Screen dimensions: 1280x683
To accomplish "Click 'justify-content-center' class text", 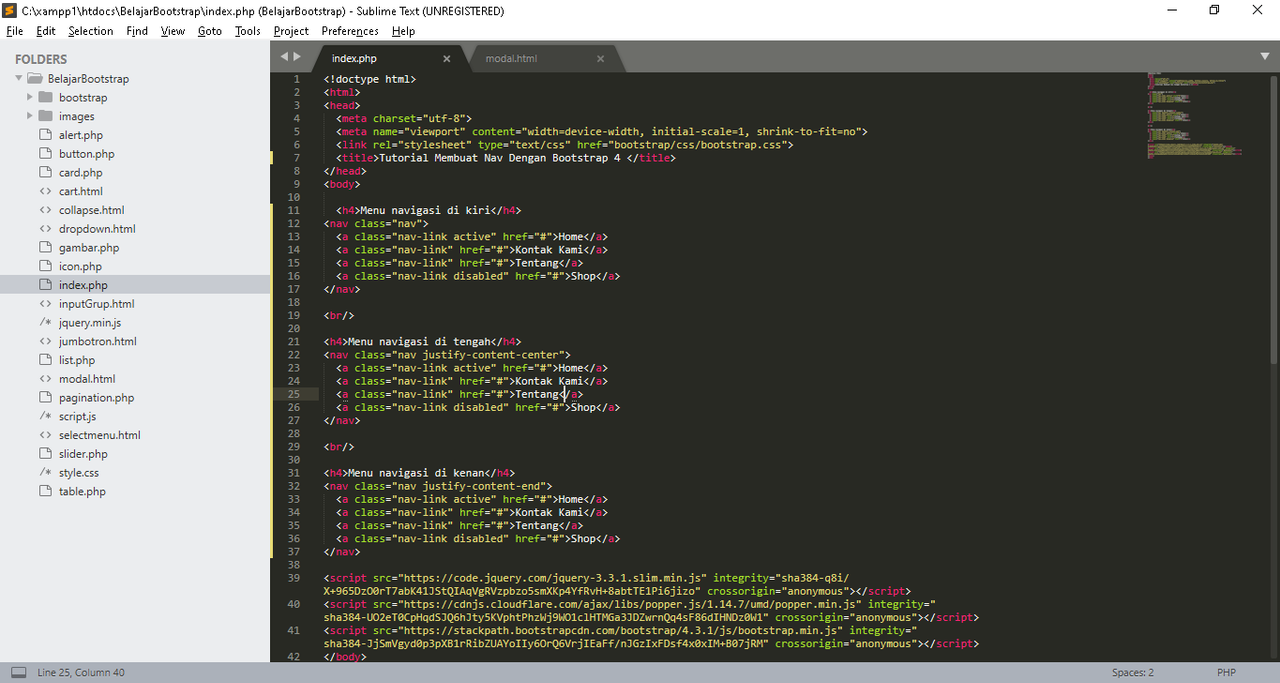I will tap(492, 354).
